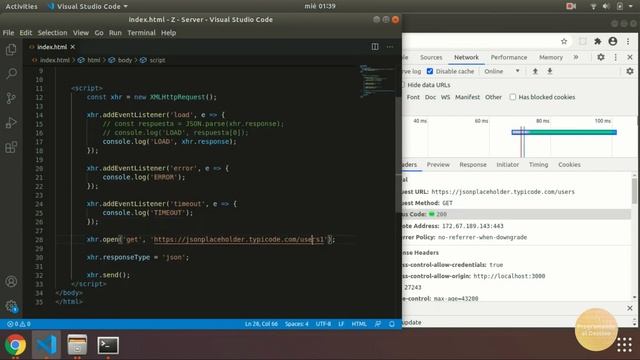Open the Accounts menu in VS Code

tap(11, 281)
